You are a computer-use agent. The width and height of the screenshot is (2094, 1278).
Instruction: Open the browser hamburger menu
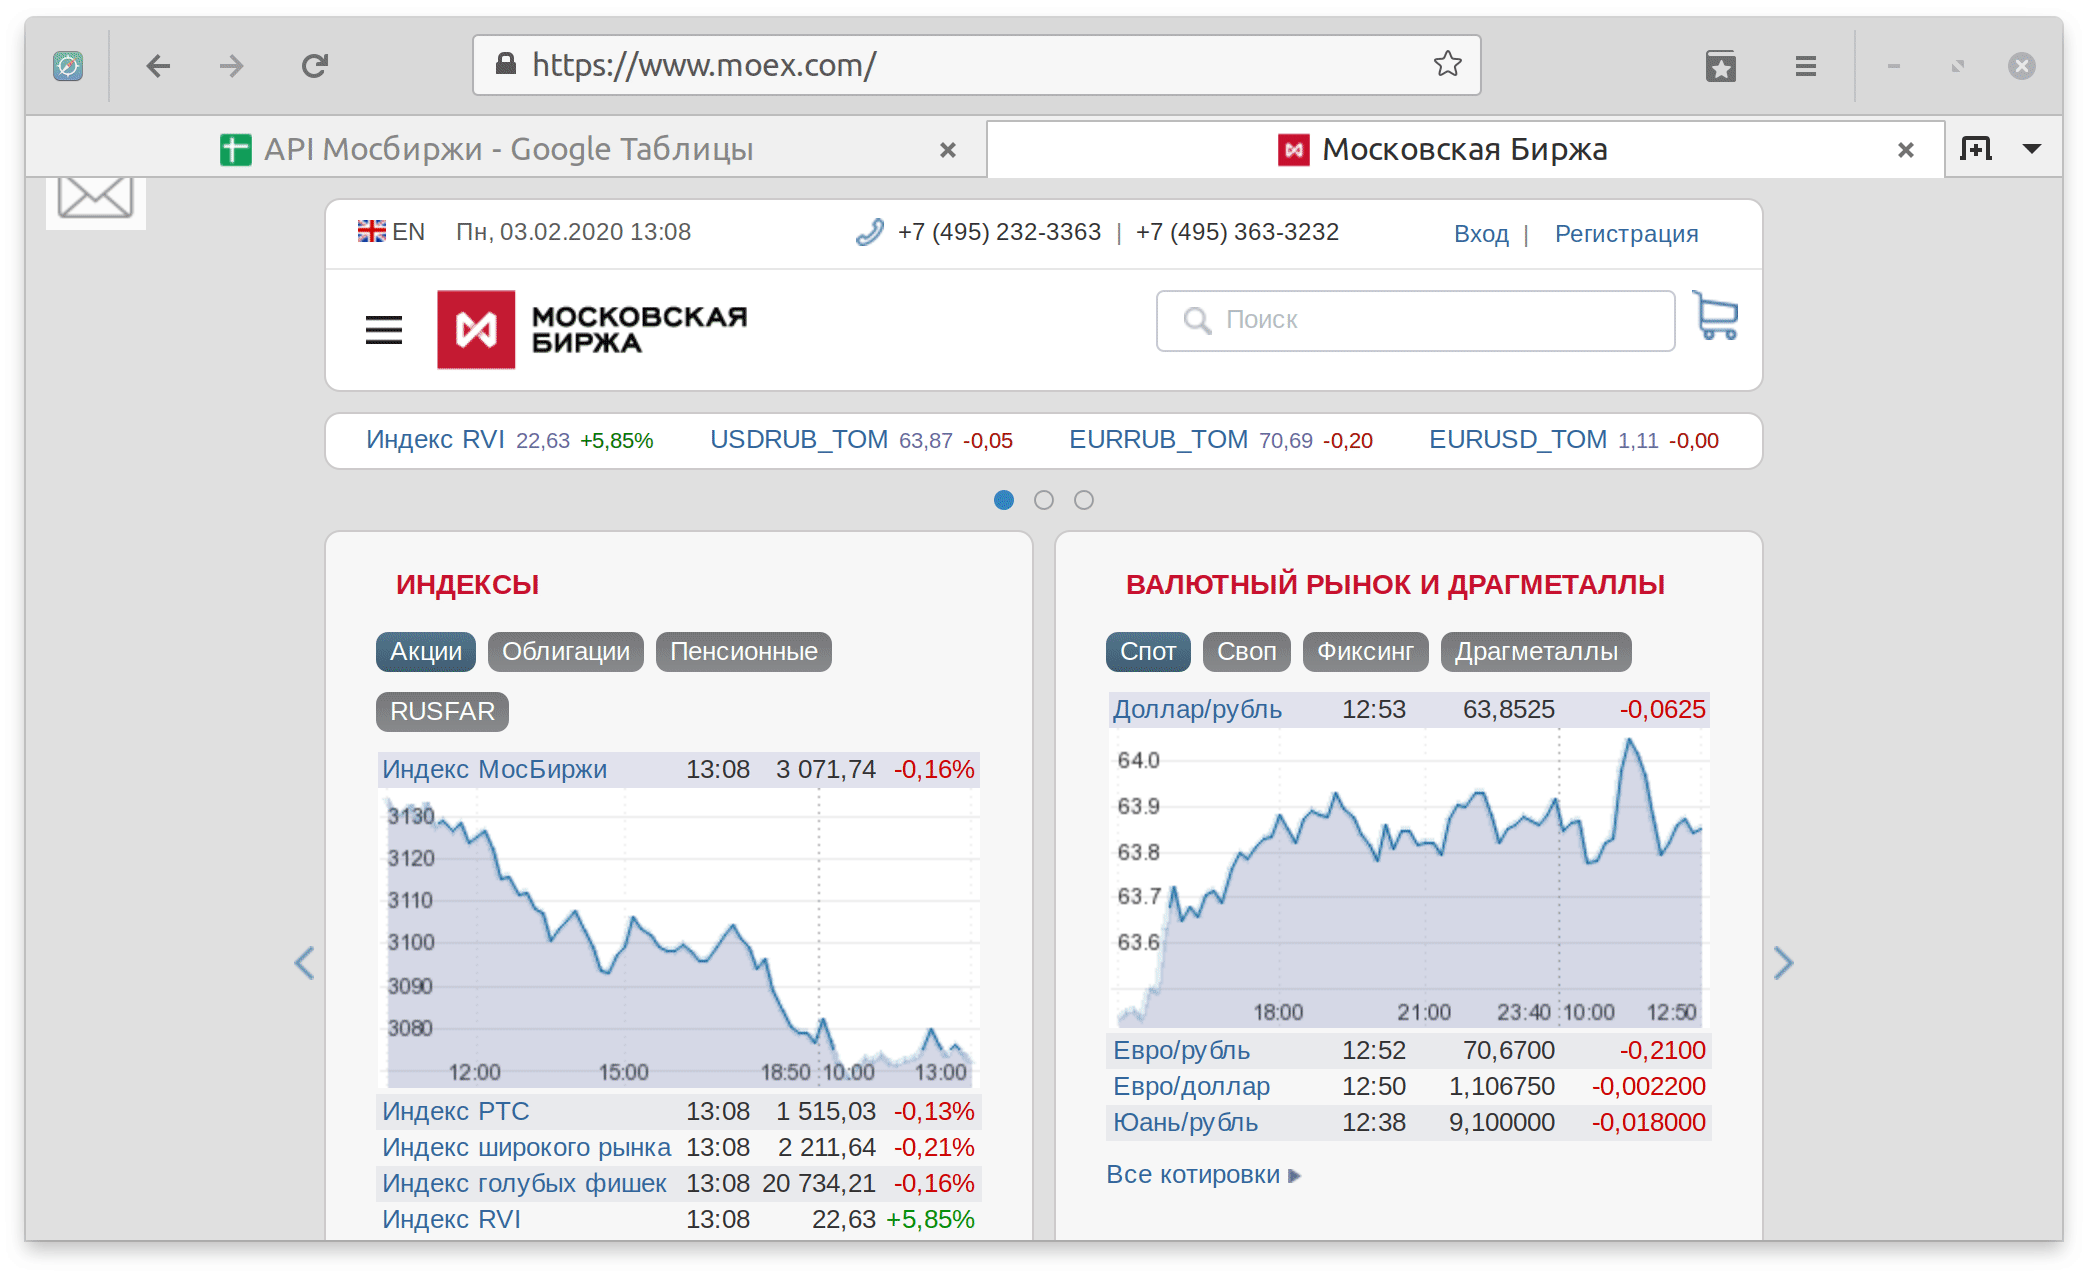click(1805, 66)
